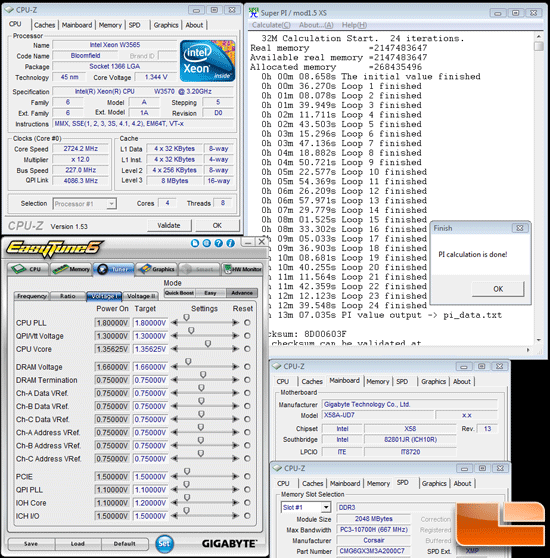Reset DRAM Termination radio button

[x=247, y=380]
